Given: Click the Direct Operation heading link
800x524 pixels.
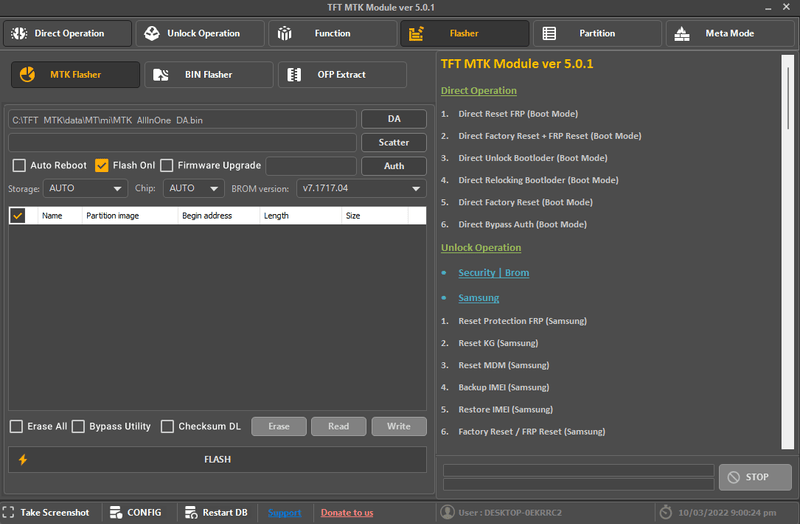Looking at the screenshot, I should 479,90.
